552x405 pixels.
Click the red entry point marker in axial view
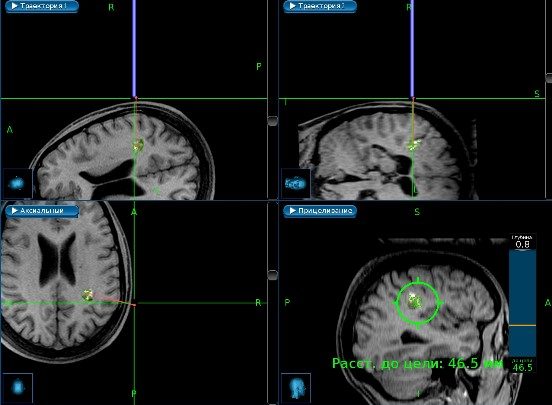coord(134,305)
